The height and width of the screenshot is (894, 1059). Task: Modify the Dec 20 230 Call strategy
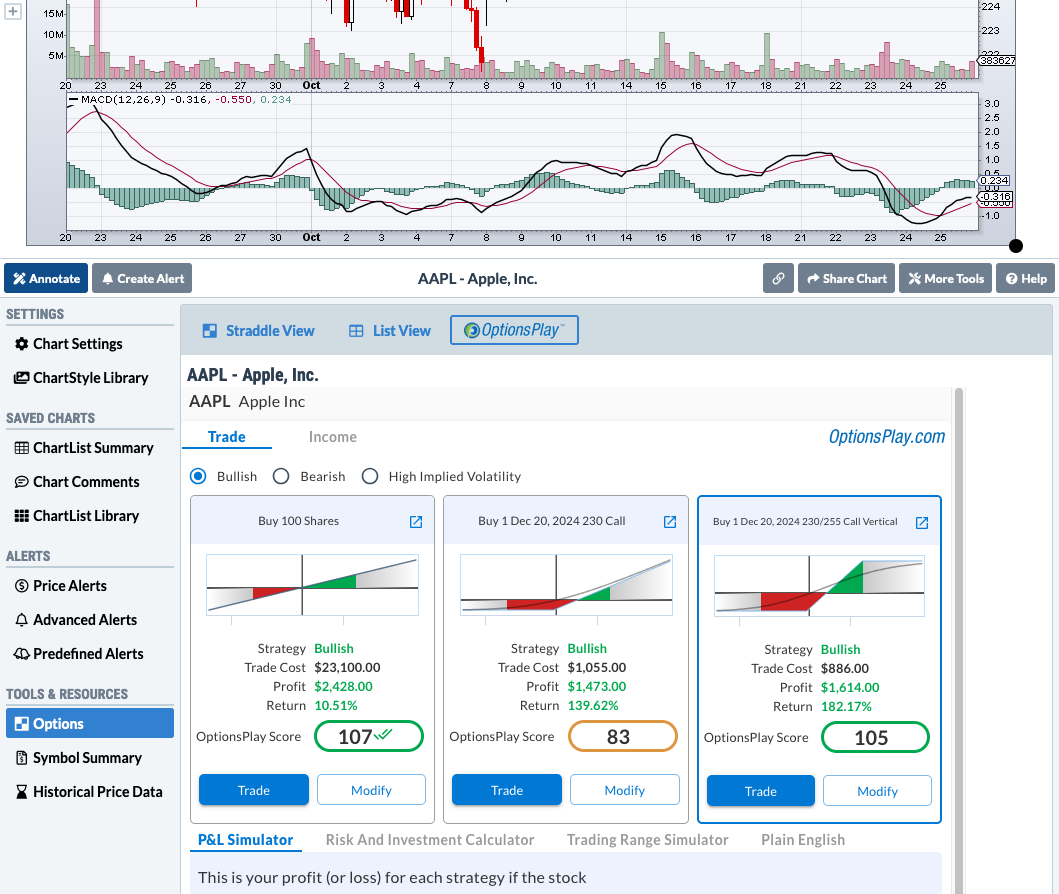tap(625, 790)
